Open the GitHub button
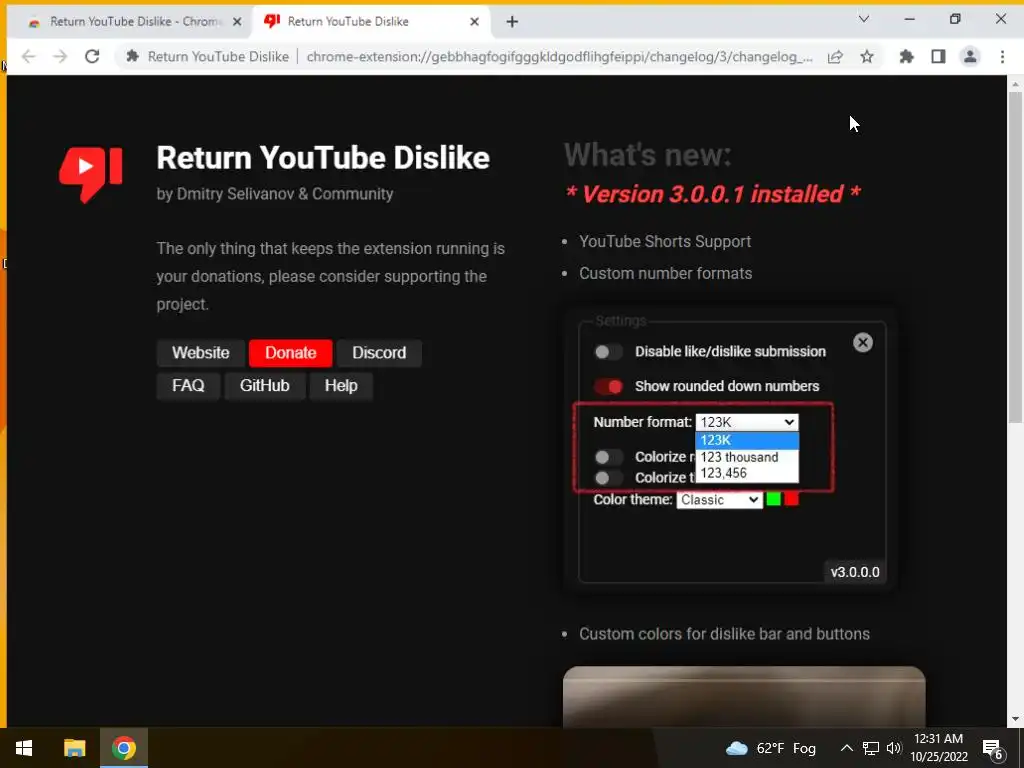Screen dimensions: 1024x768 click(x=264, y=385)
